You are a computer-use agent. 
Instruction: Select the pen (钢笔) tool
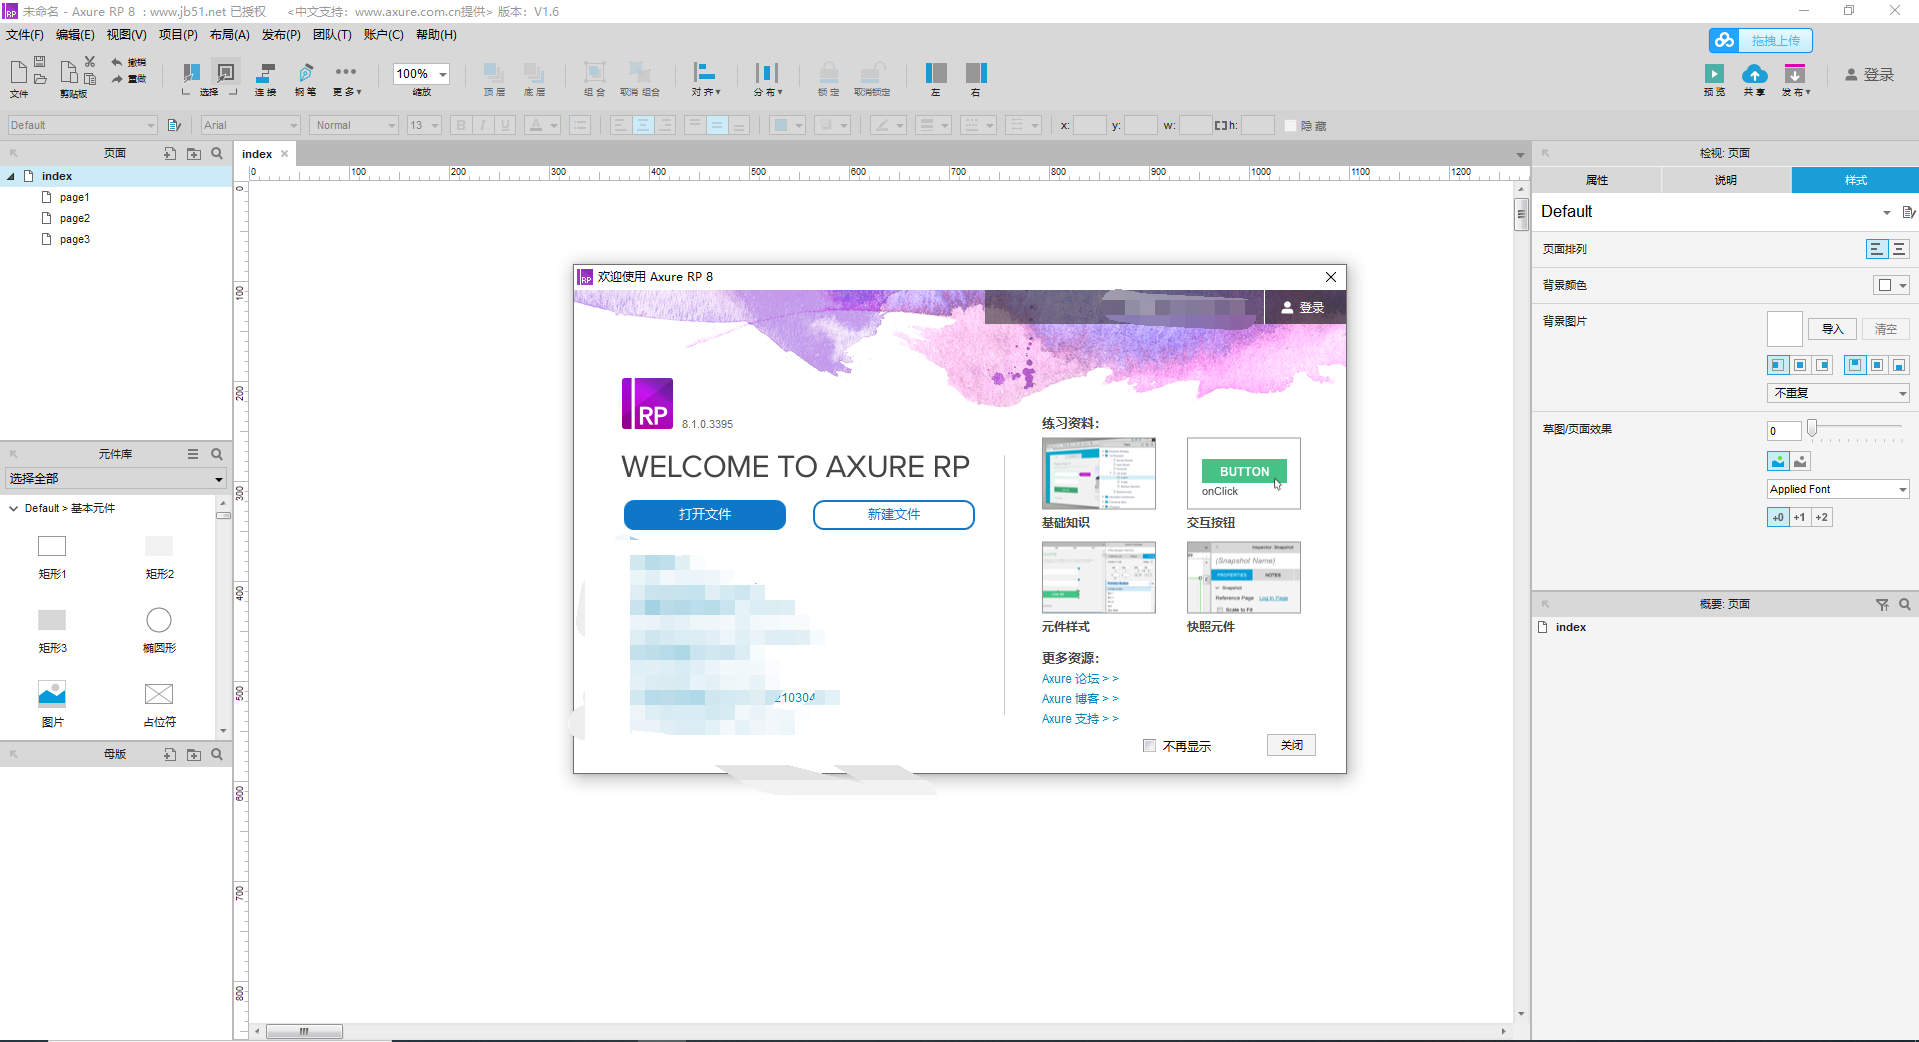coord(306,73)
